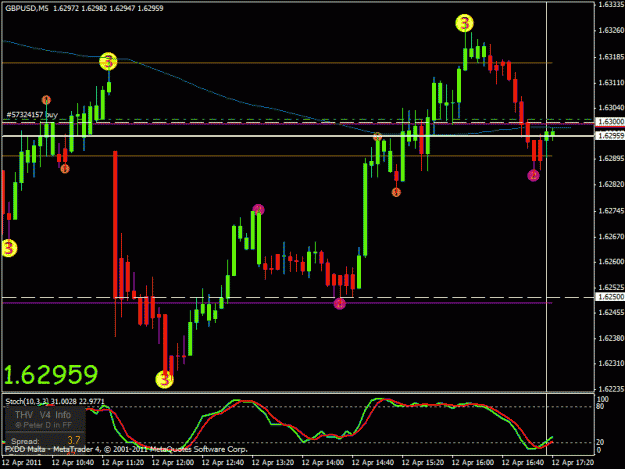Click the 12 Apr 14:40 time label

point(373,463)
